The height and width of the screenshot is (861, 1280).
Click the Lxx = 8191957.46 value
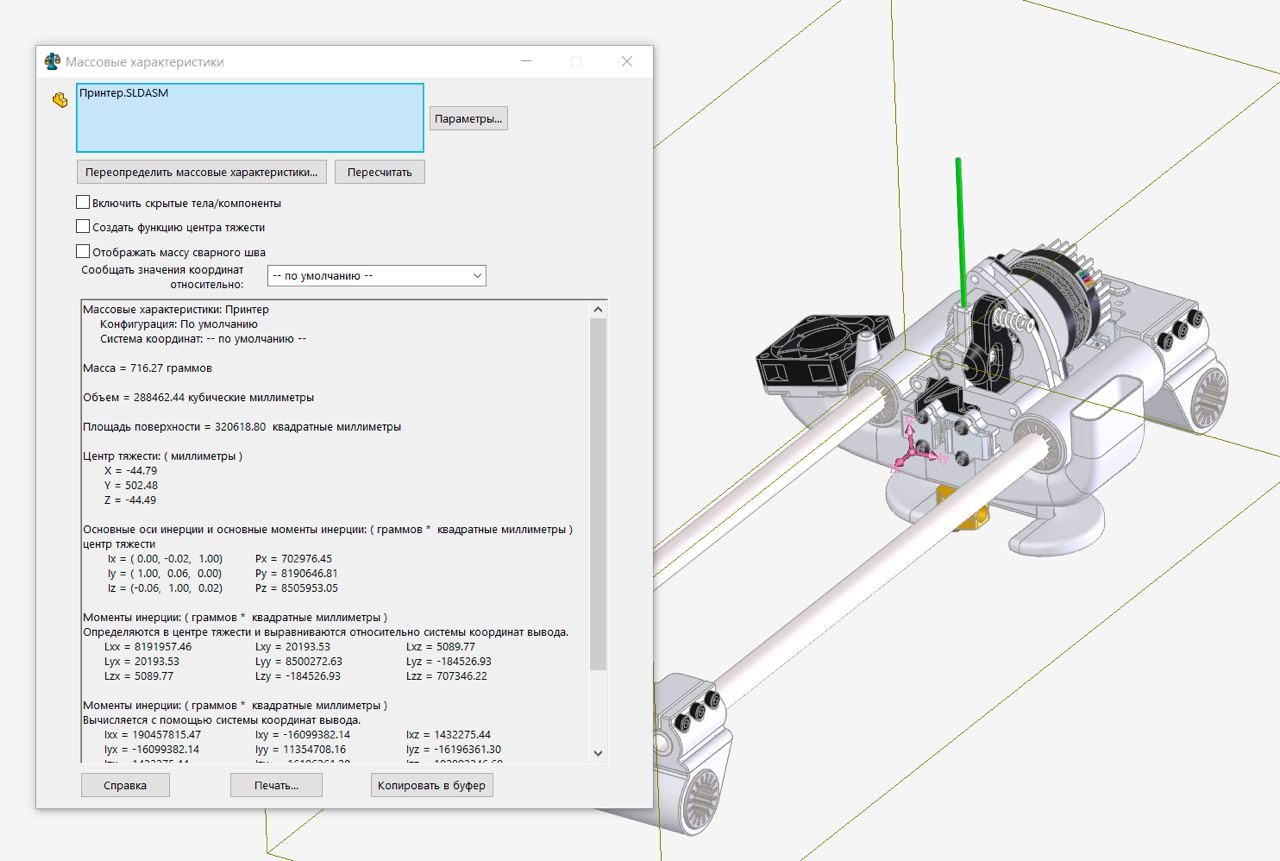[147, 646]
